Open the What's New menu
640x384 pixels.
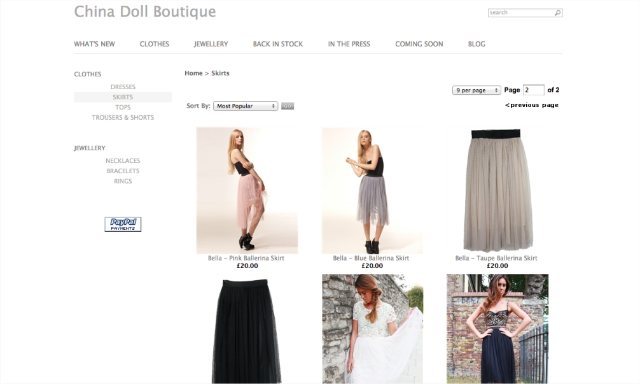(x=94, y=44)
